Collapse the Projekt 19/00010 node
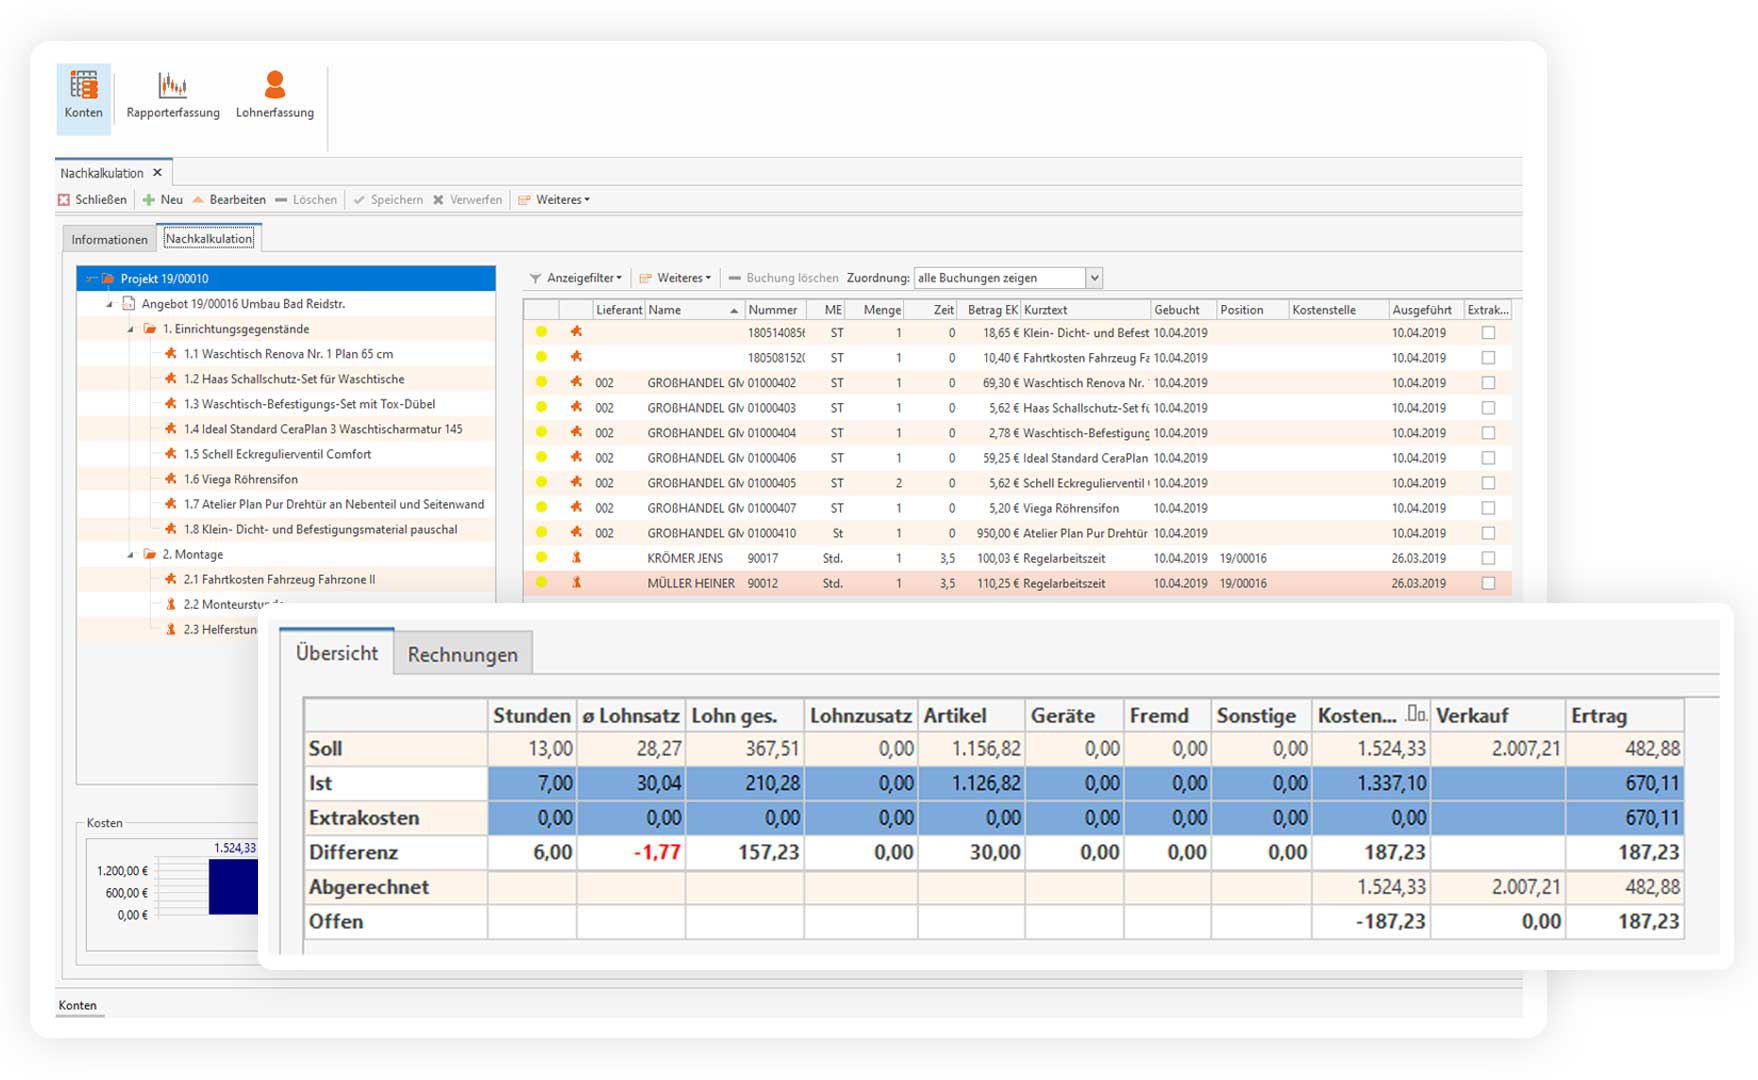1758x1080 pixels. tap(89, 279)
